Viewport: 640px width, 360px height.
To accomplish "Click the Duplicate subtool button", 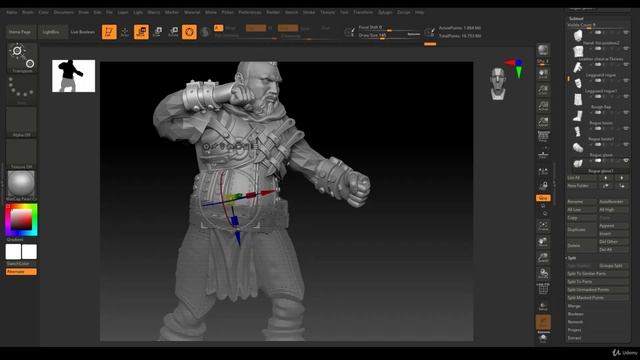I will pos(582,229).
